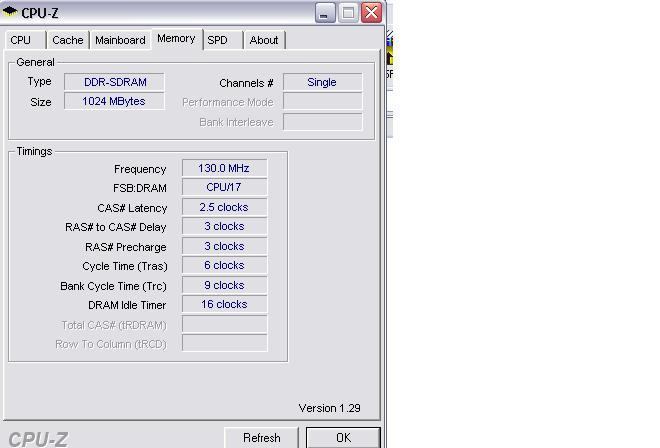Close the CPU-Z window
Screen dimensions: 660x448
(x=371, y=13)
